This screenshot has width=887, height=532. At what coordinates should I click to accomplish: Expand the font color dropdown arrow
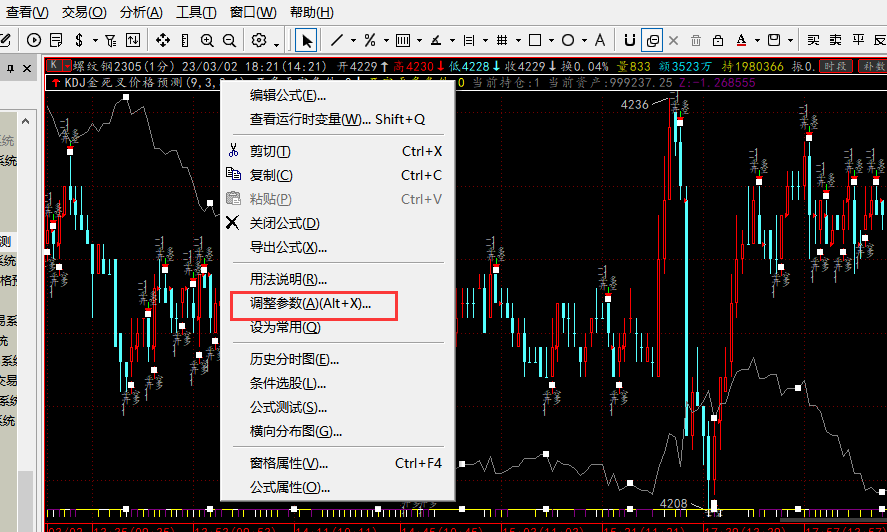point(757,41)
